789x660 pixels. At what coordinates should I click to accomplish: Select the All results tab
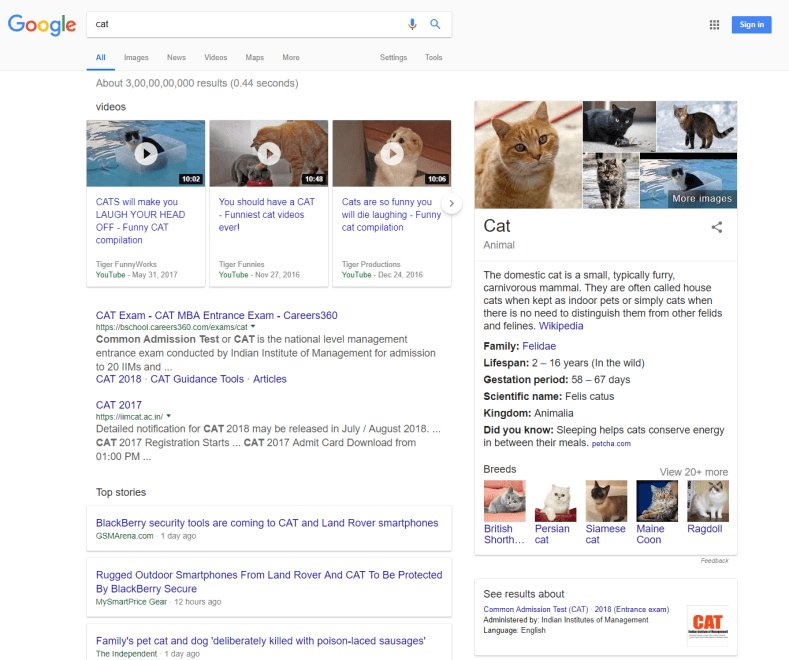[x=101, y=57]
